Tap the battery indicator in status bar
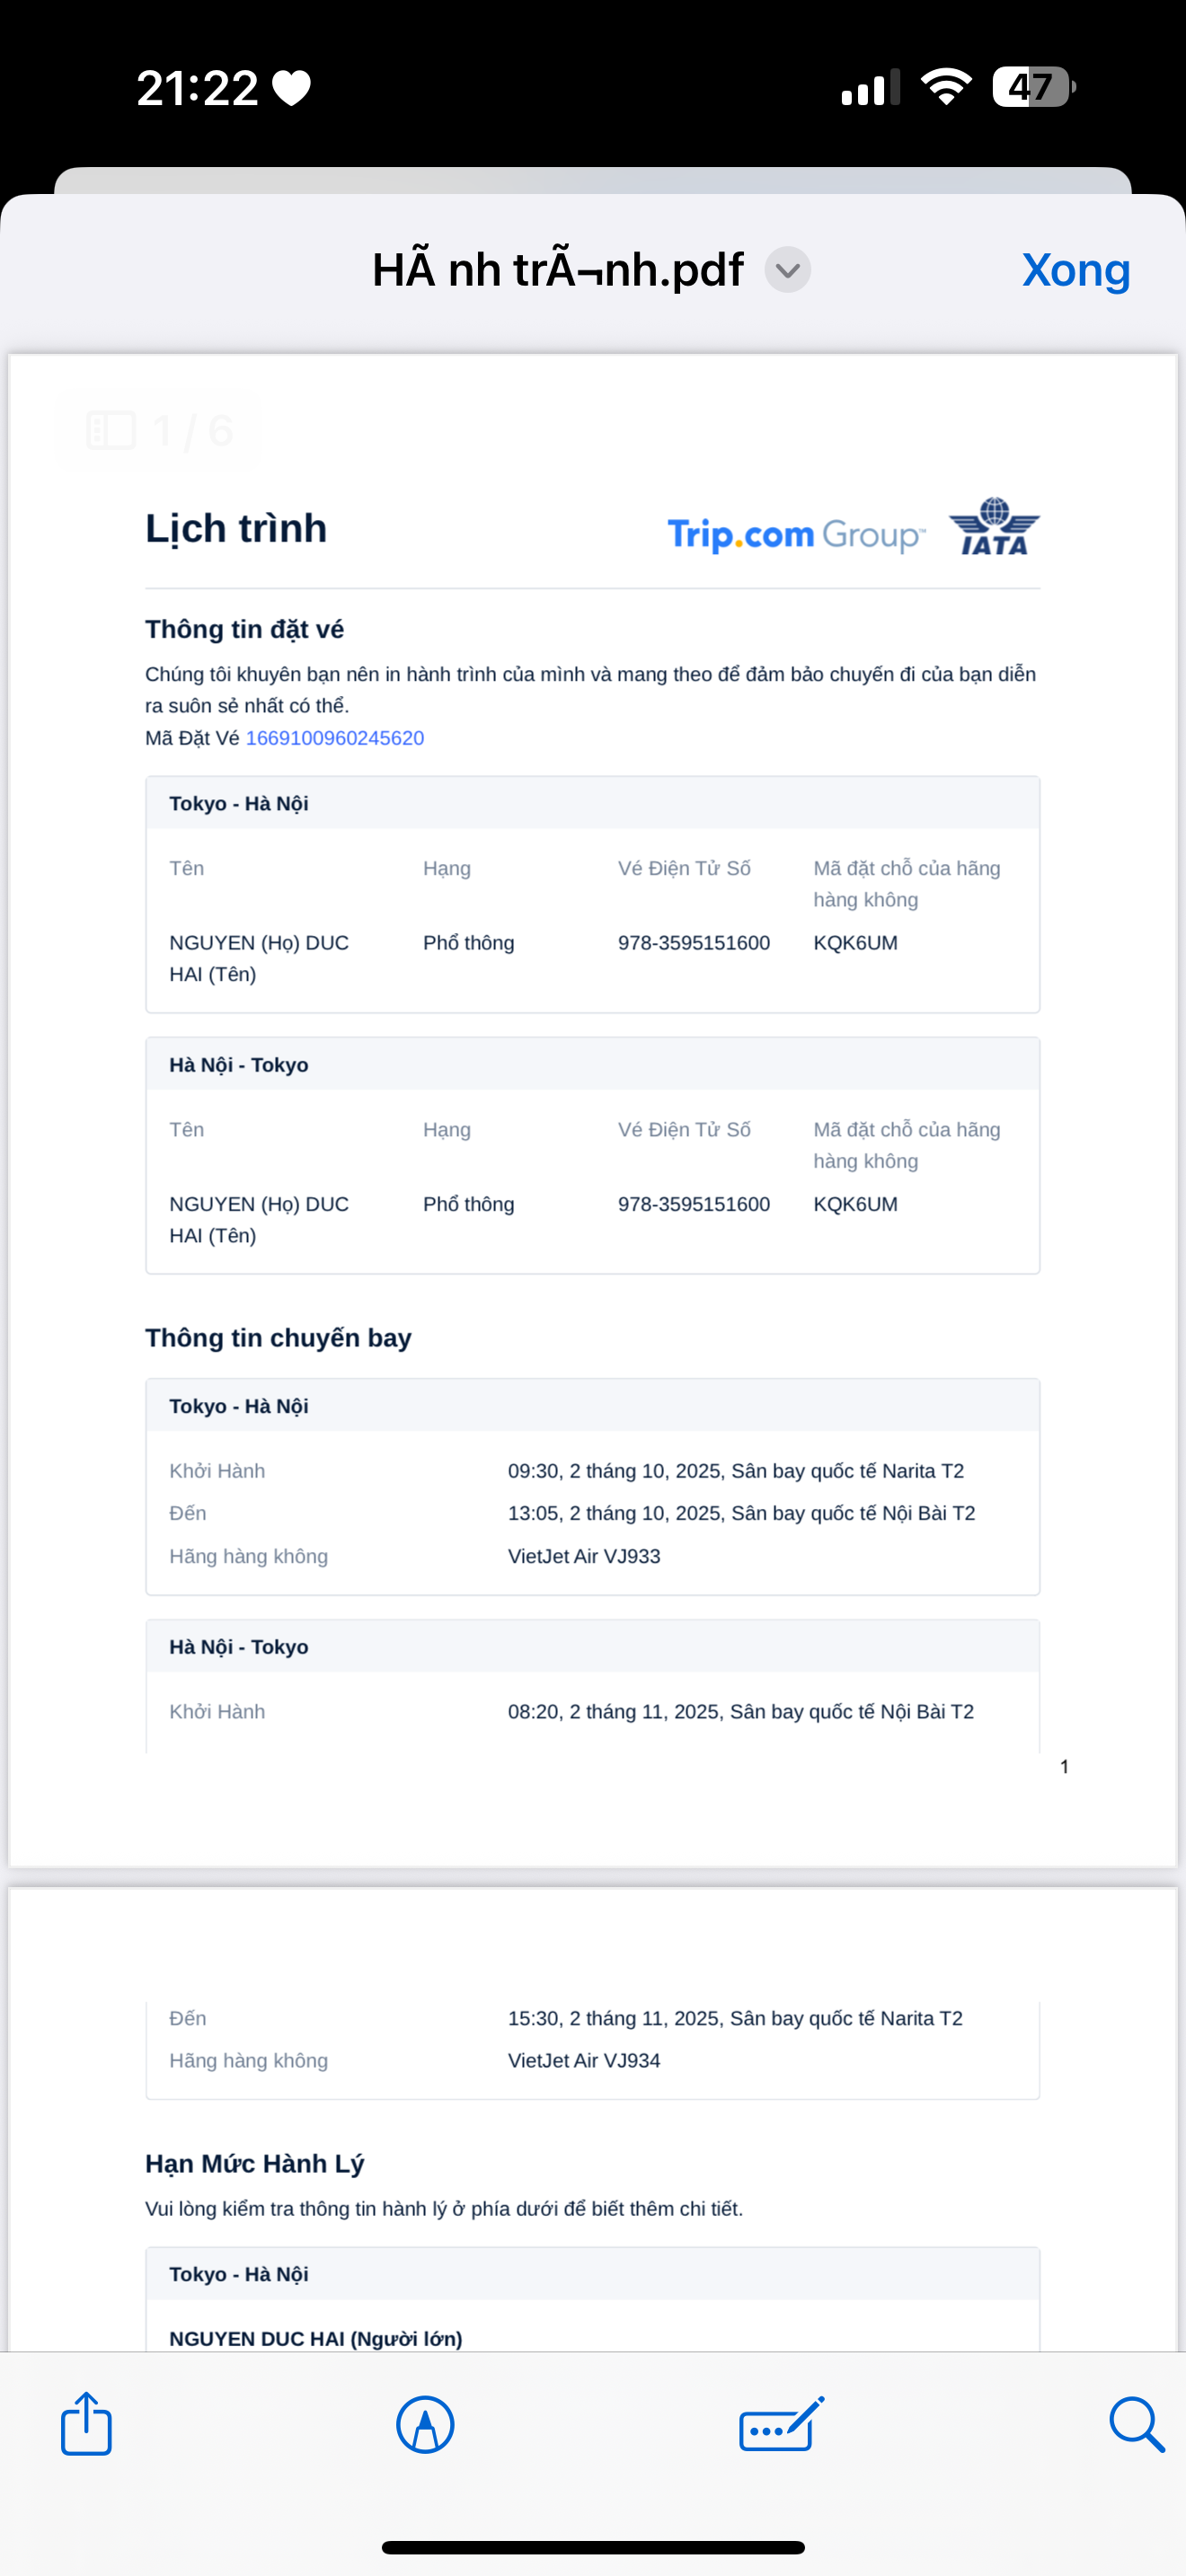Image resolution: width=1186 pixels, height=2576 pixels. [x=1032, y=87]
